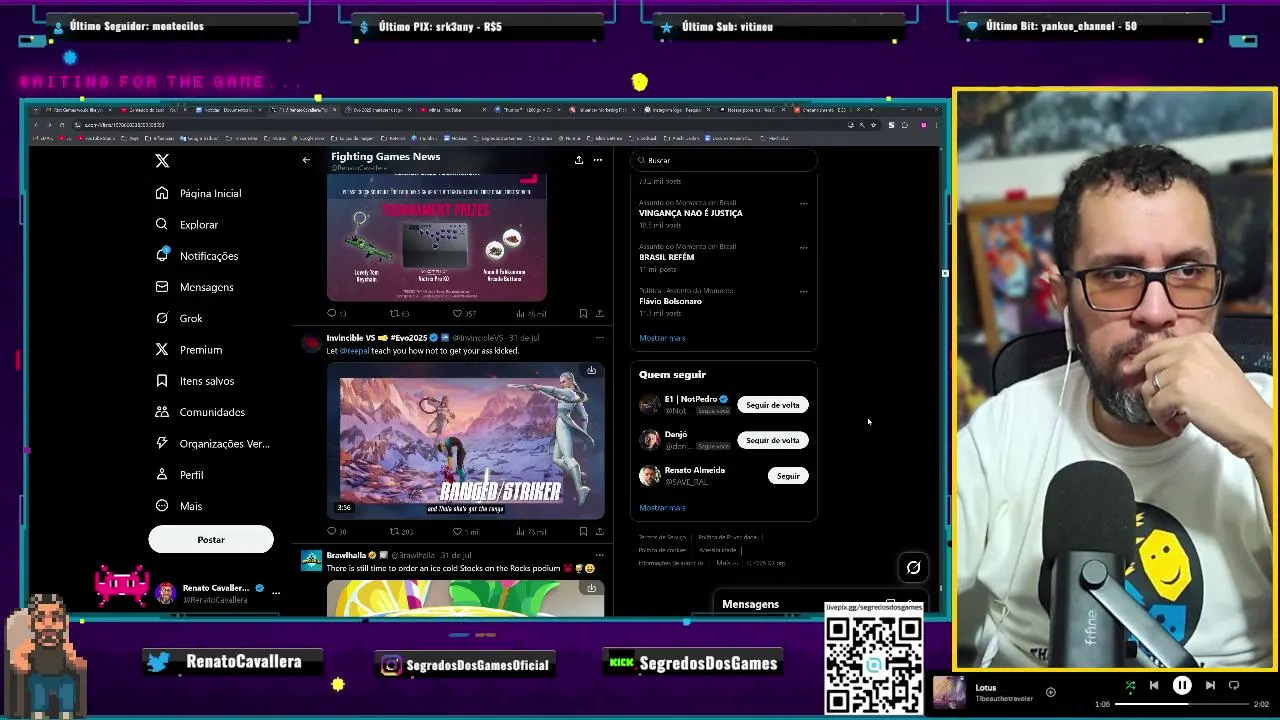Image resolution: width=1280 pixels, height=720 pixels.
Task: Share the Invincible VS post
Action: 599,532
